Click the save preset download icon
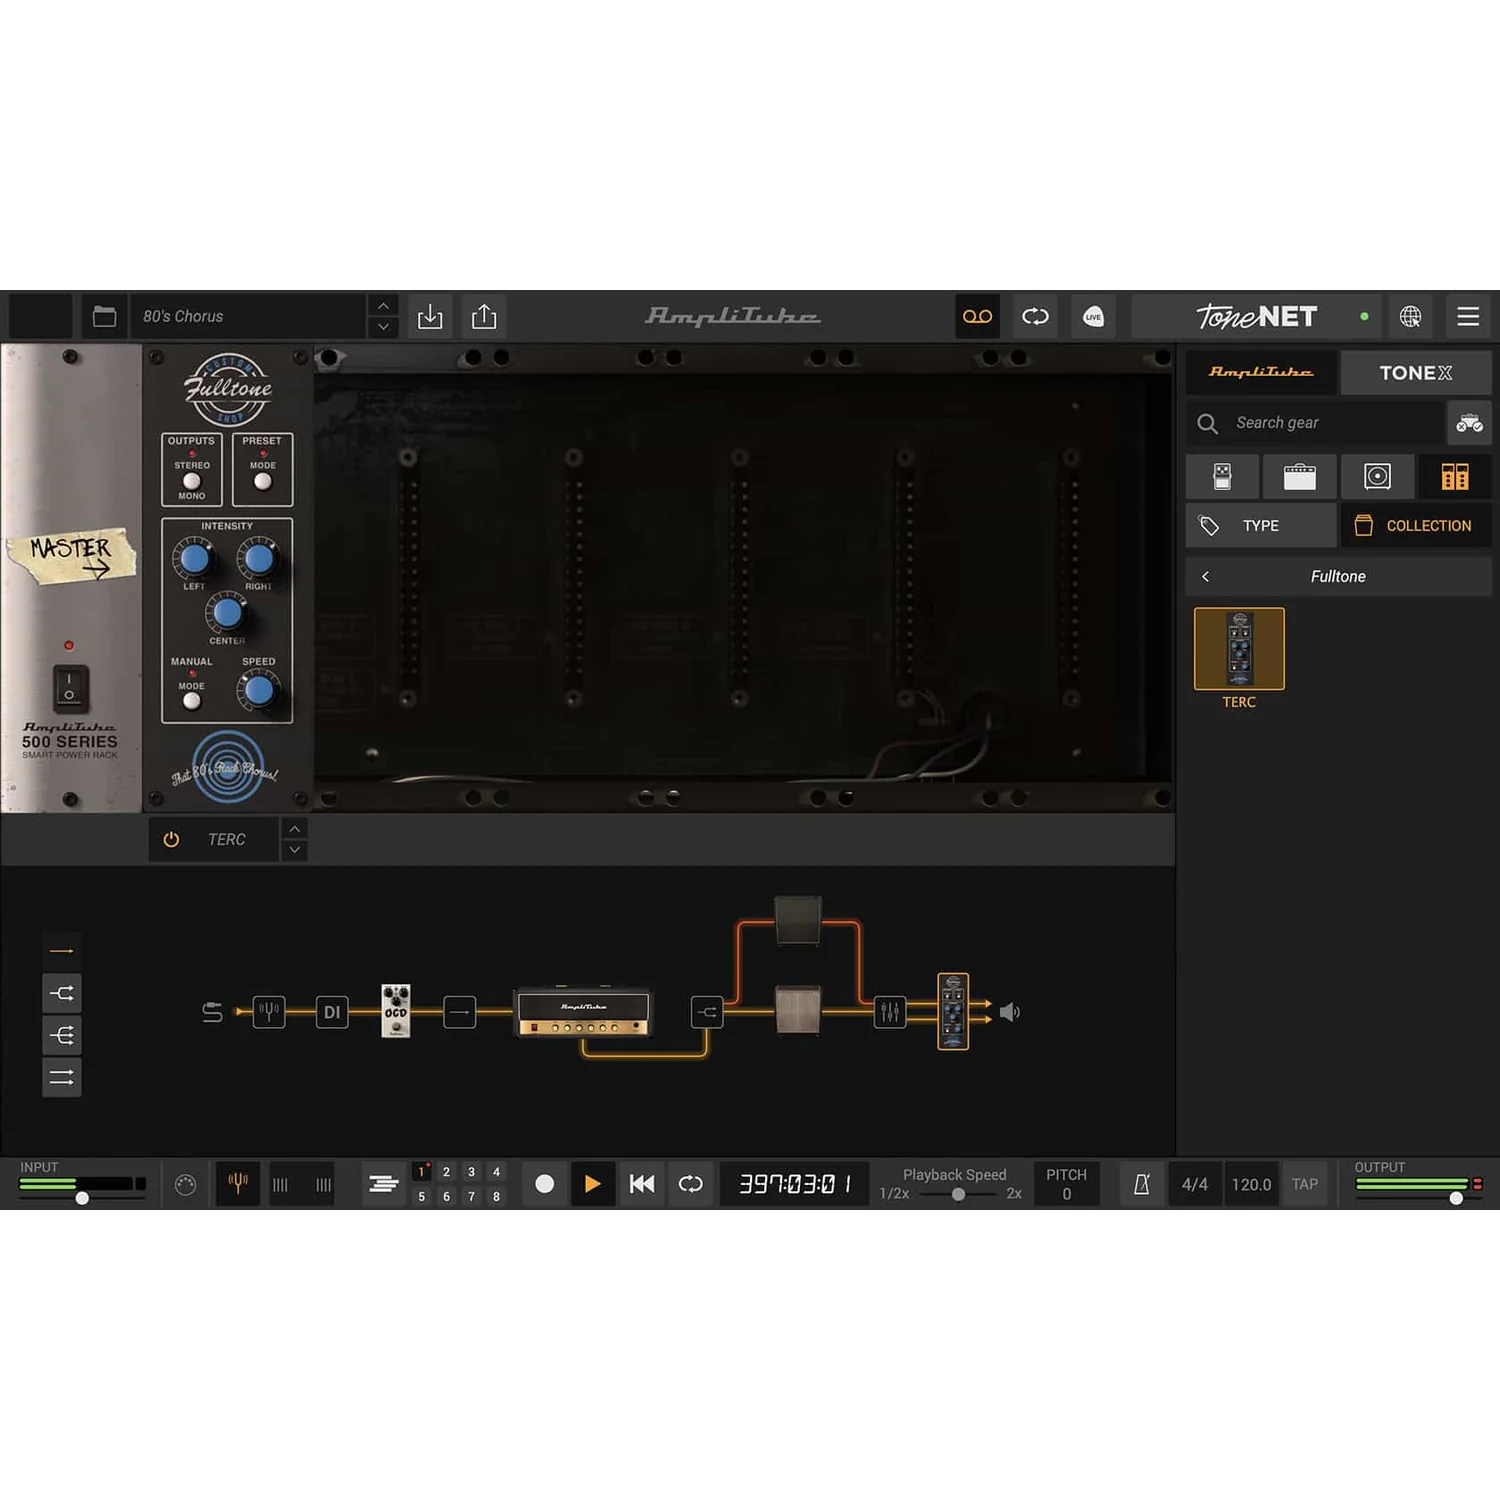 tap(430, 316)
